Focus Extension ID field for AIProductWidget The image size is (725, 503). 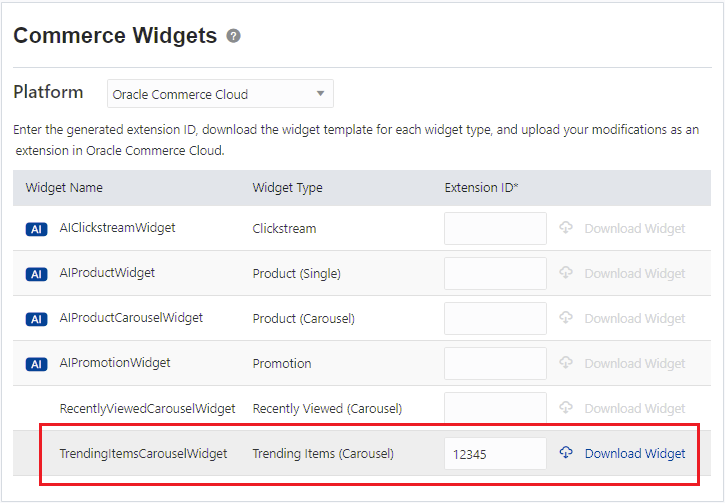[495, 274]
